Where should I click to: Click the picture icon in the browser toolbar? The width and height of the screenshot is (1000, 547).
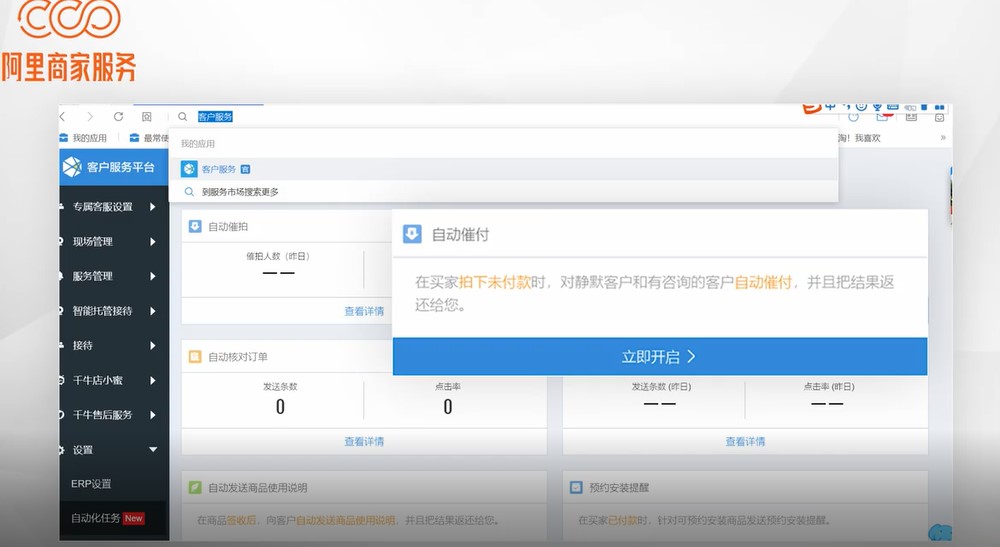(x=911, y=117)
